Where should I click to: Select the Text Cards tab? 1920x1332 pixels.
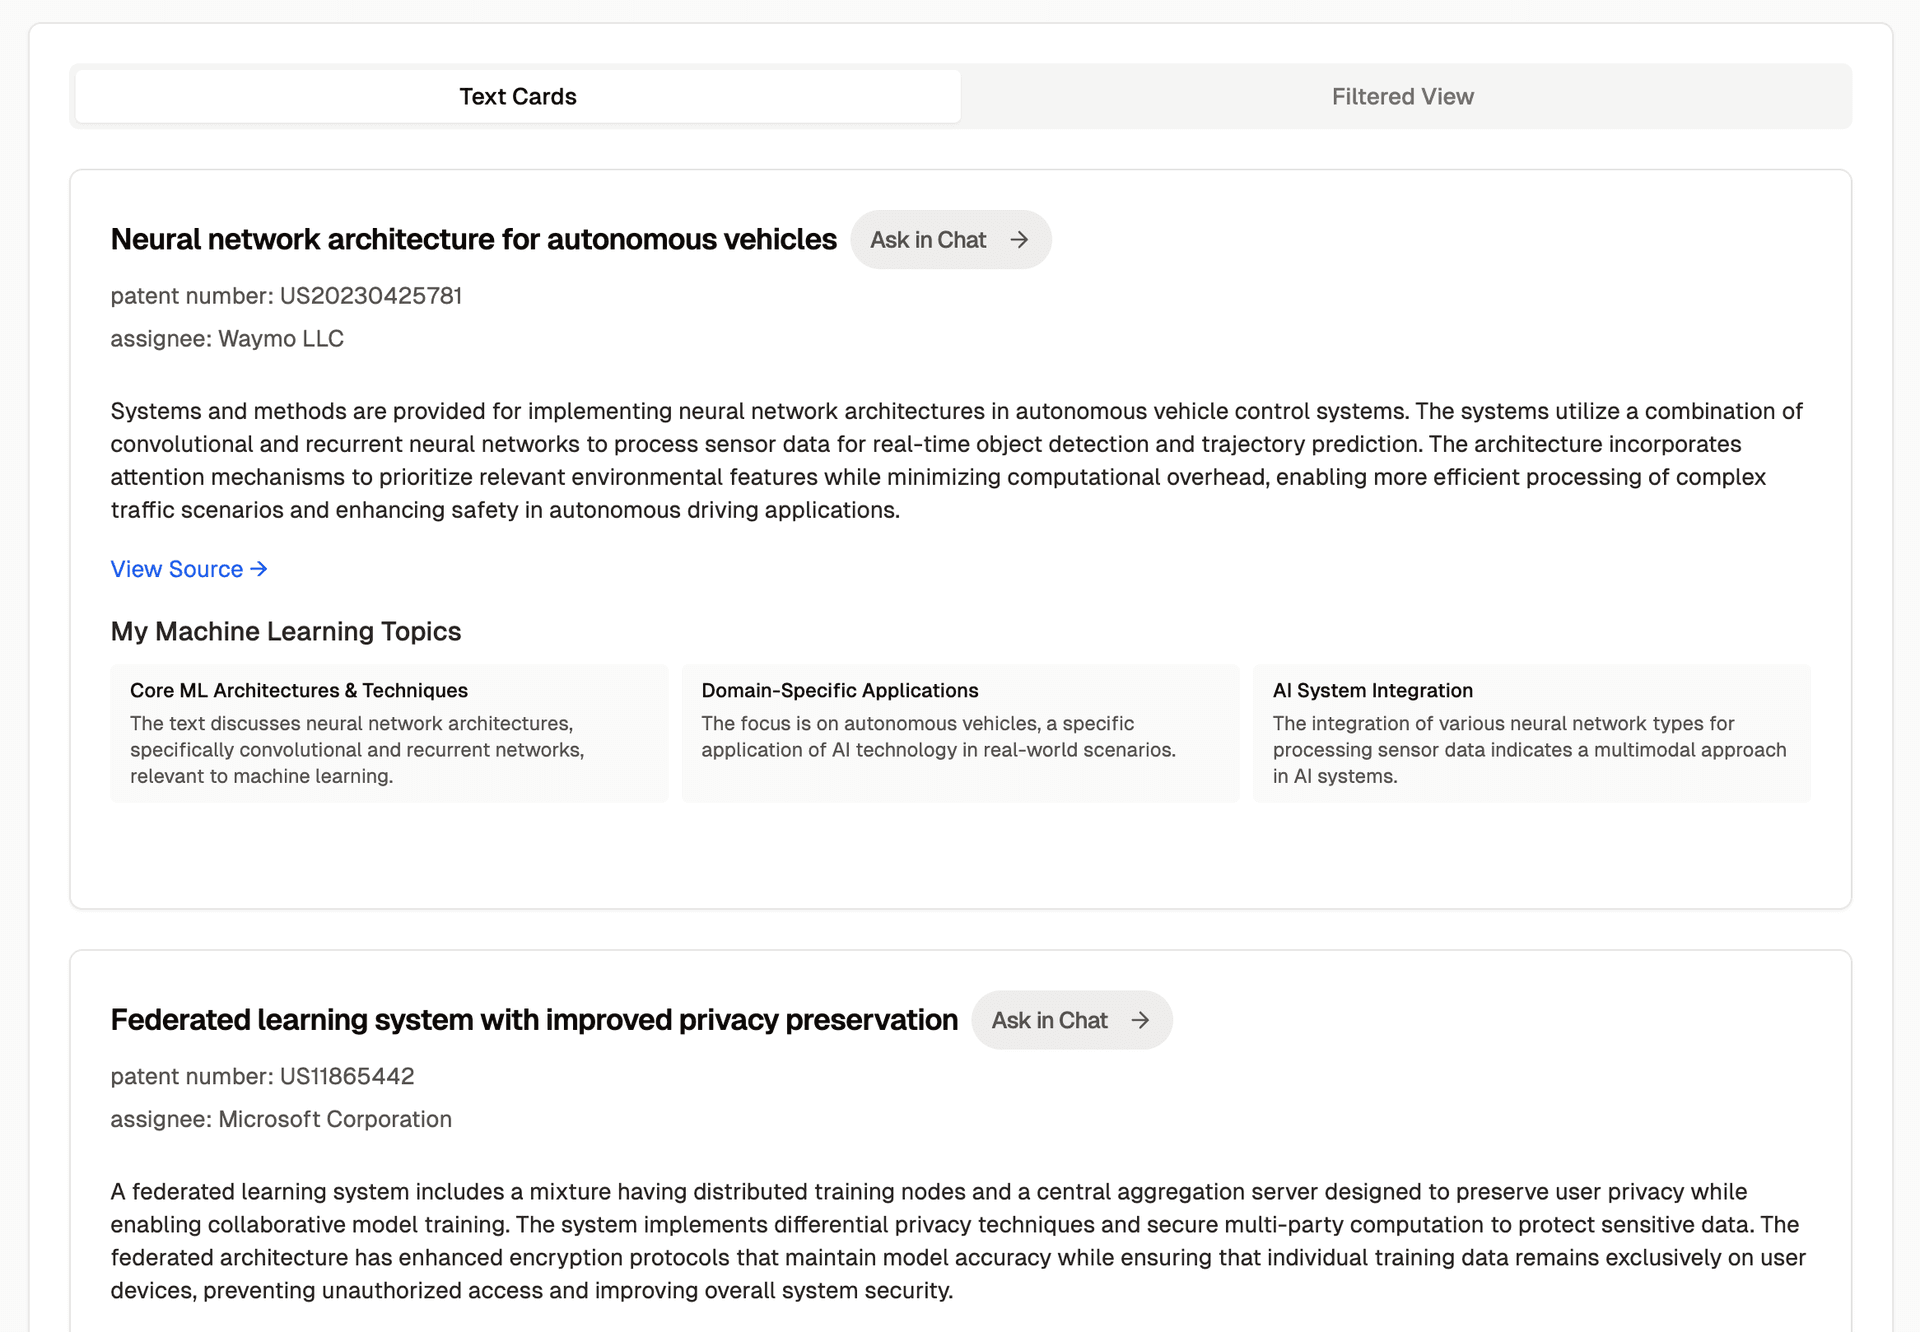pyautogui.click(x=517, y=97)
